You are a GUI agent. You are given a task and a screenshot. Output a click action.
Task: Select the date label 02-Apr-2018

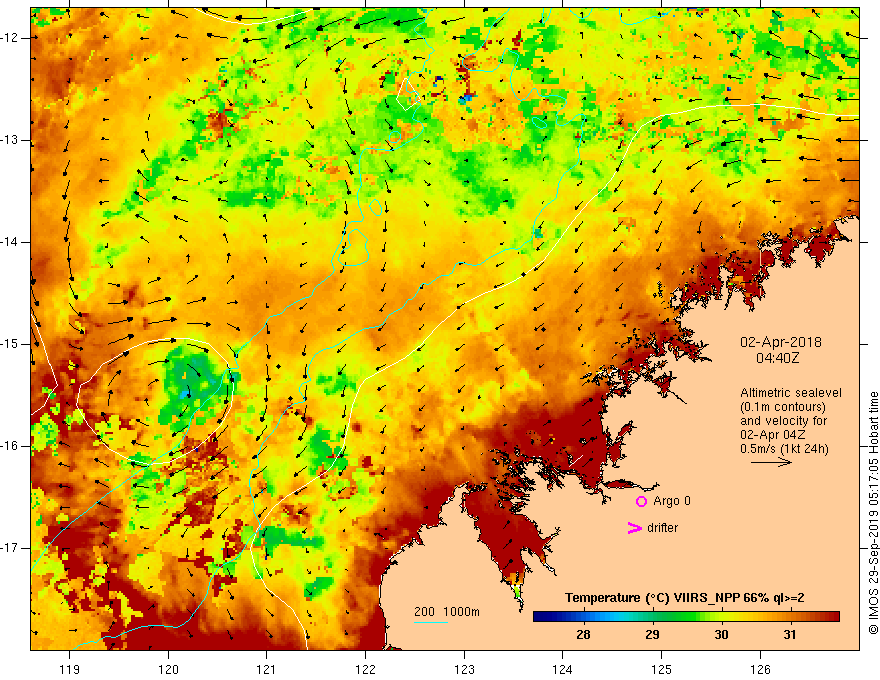[x=781, y=342]
